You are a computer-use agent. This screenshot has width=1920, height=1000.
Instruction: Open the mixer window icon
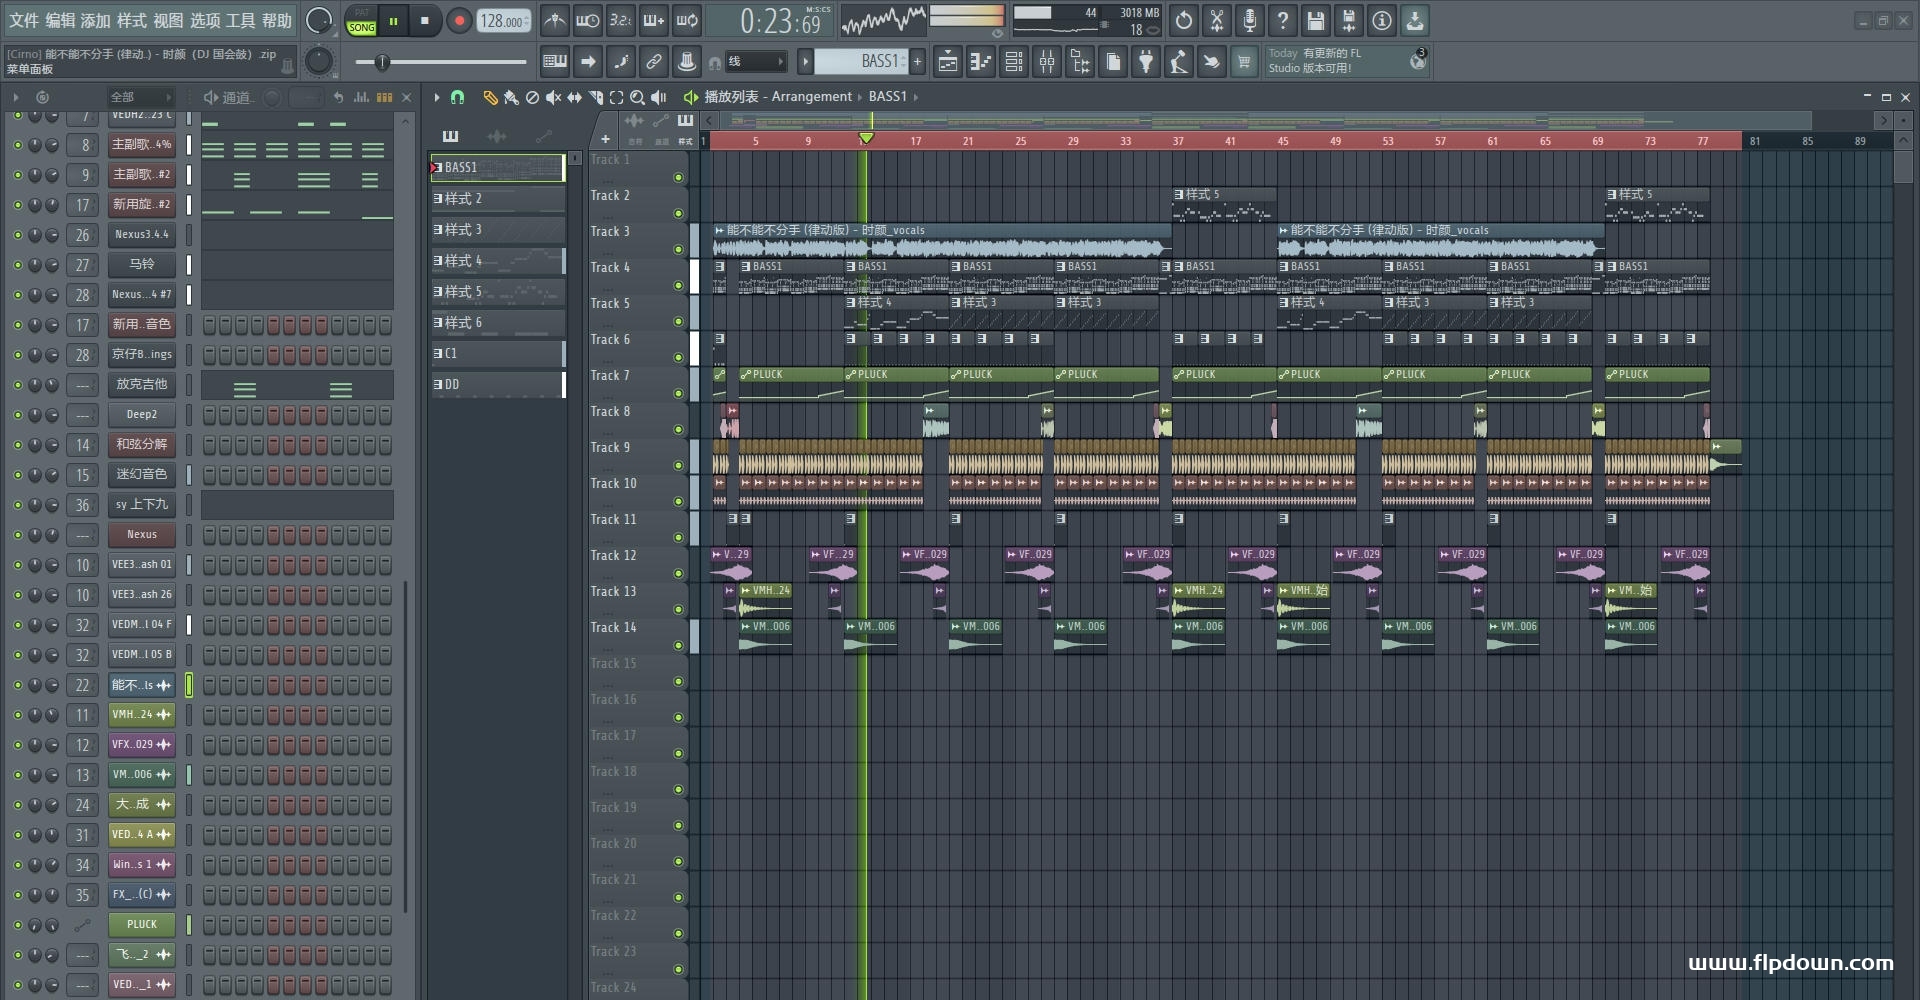(x=1046, y=62)
